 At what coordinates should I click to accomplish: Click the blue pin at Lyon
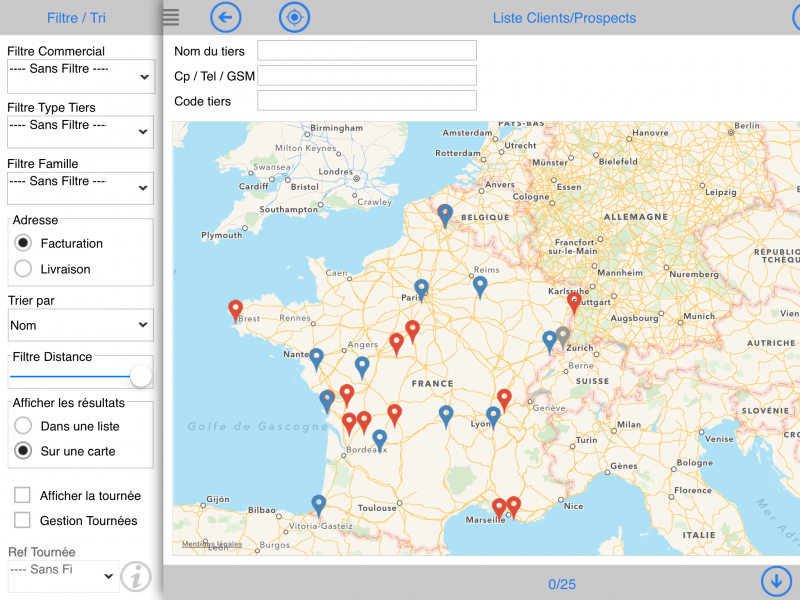point(493,417)
